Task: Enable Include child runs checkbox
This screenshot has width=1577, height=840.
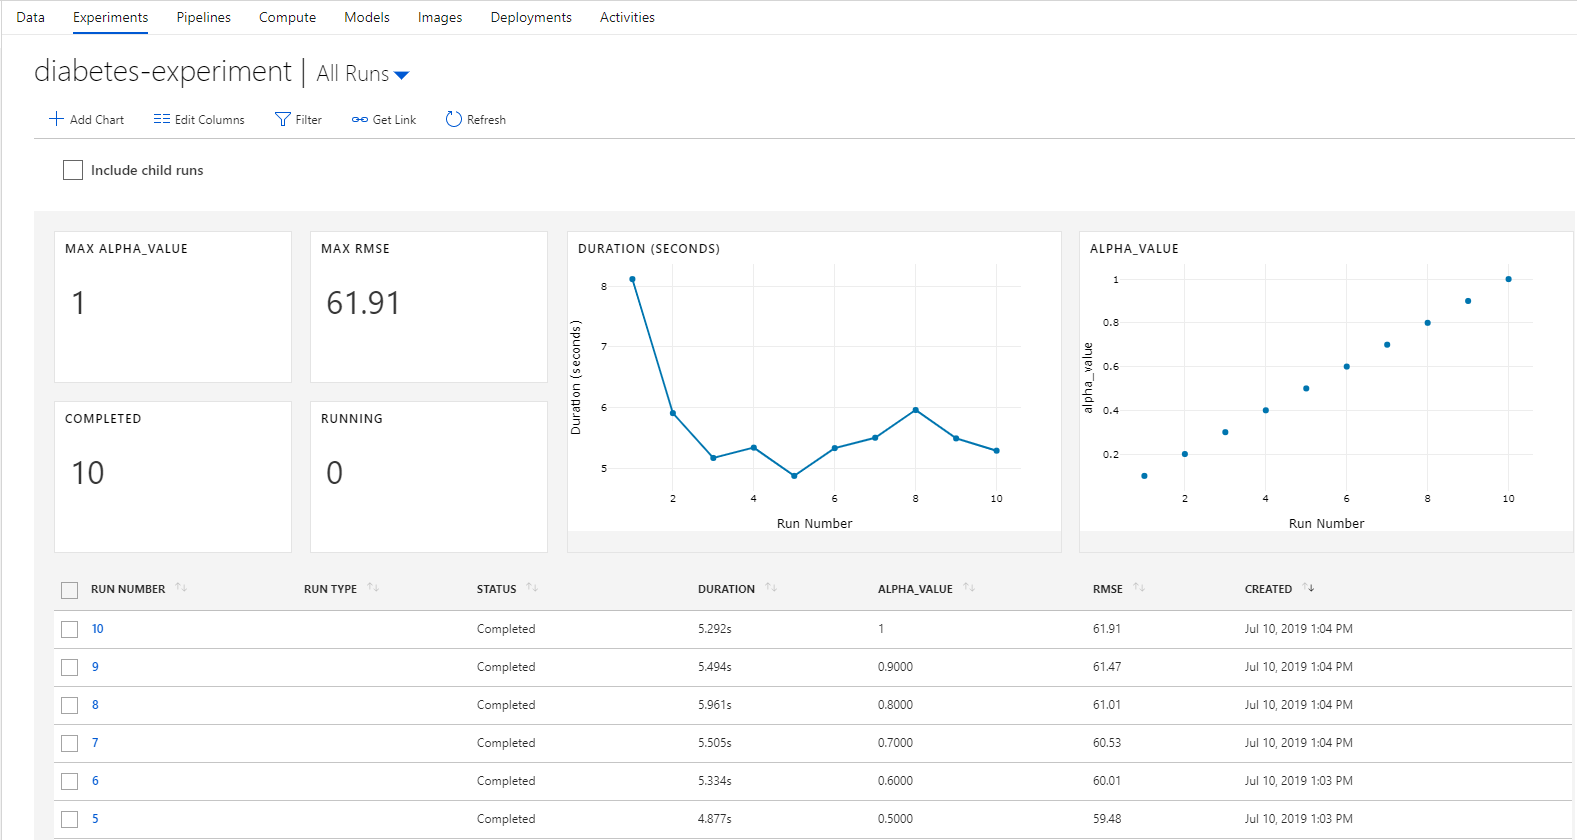Action: point(73,170)
